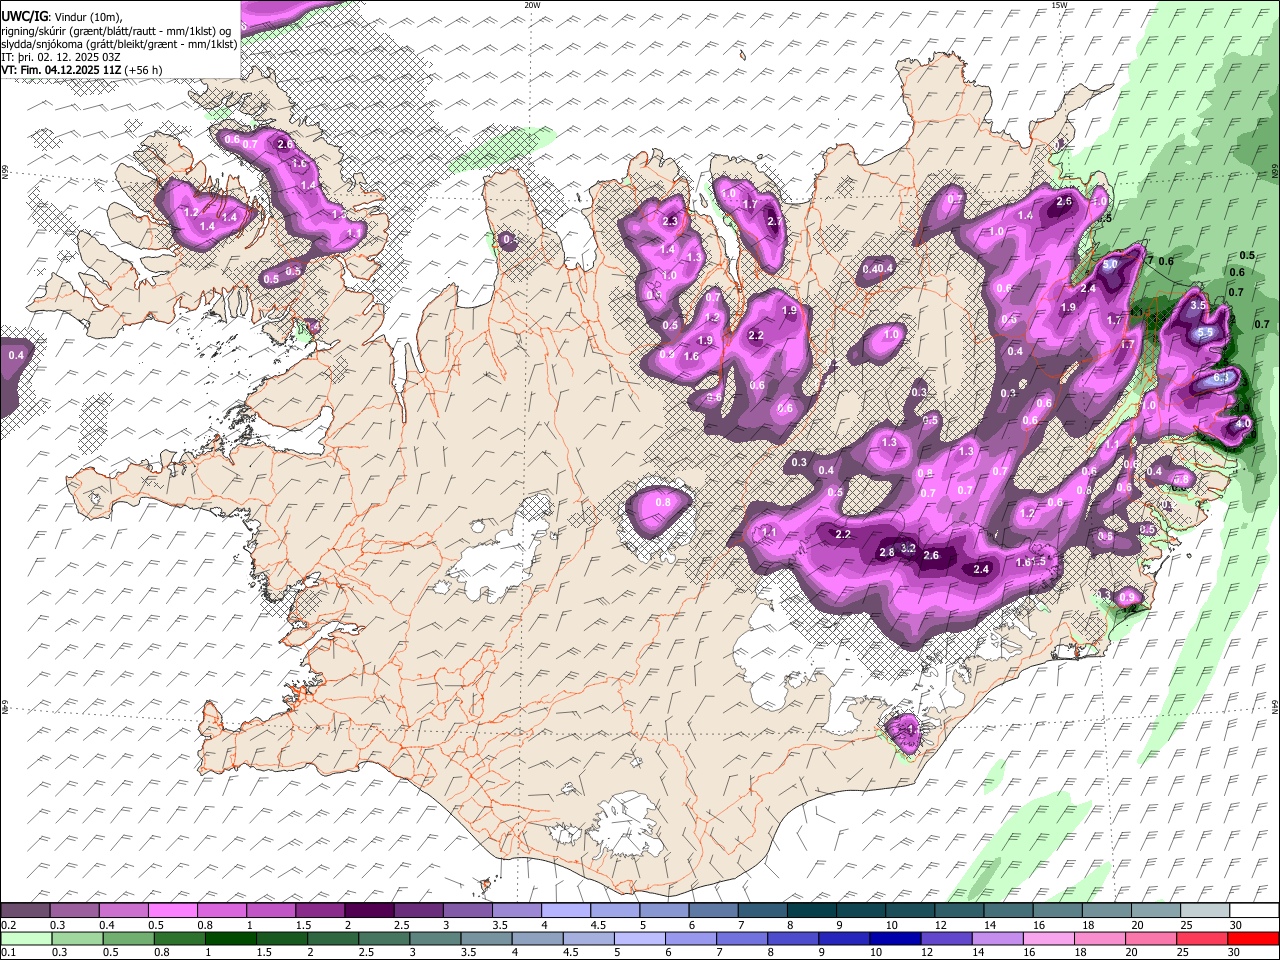This screenshot has height=960, width=1280.
Task: Click the 2.3 snowfall value on the map
Action: point(670,222)
